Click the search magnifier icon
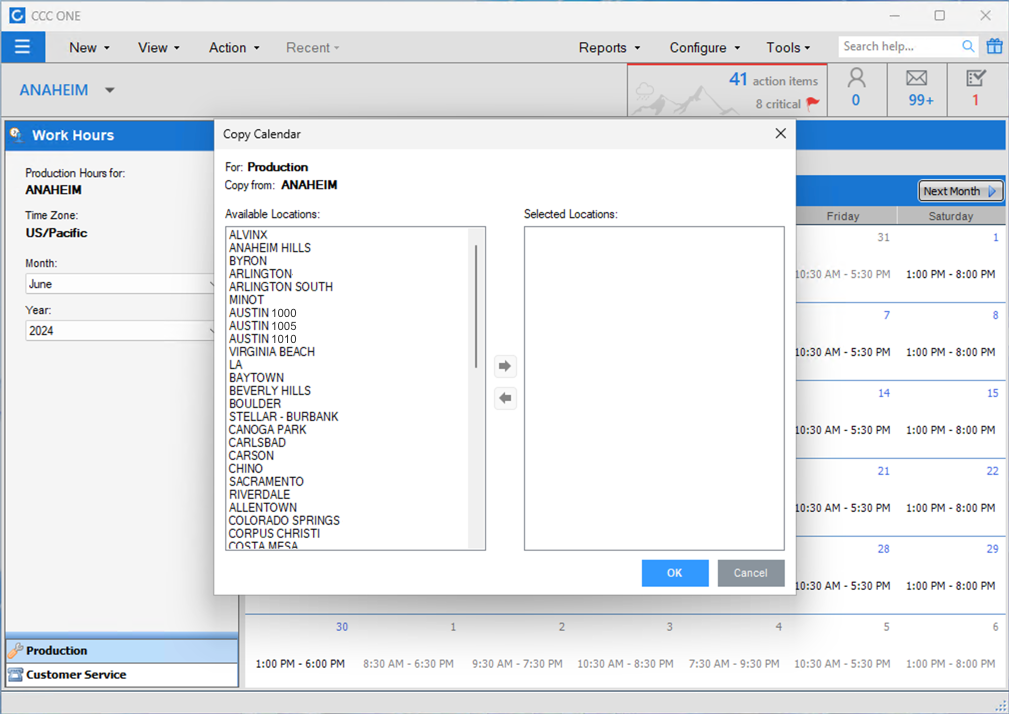This screenshot has width=1009, height=714. coord(968,46)
